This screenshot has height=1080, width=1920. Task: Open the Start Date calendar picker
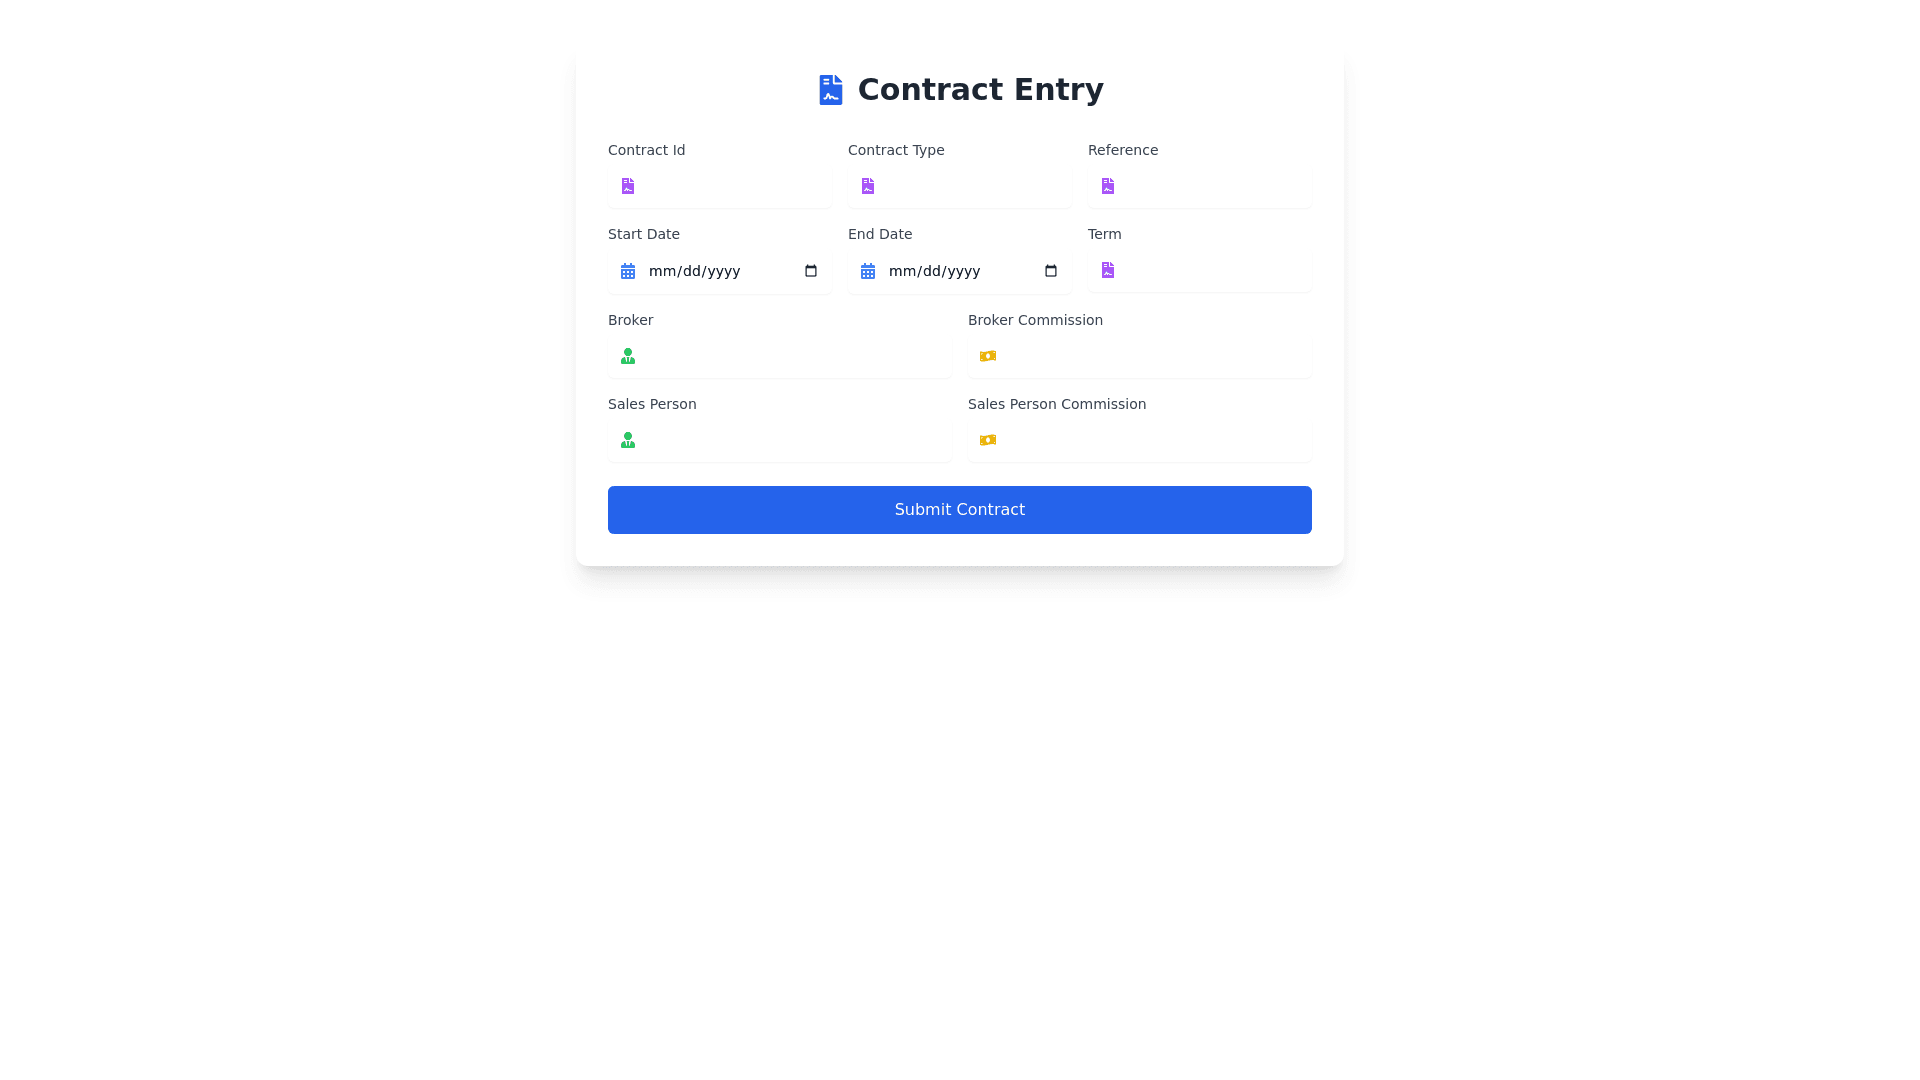811,271
